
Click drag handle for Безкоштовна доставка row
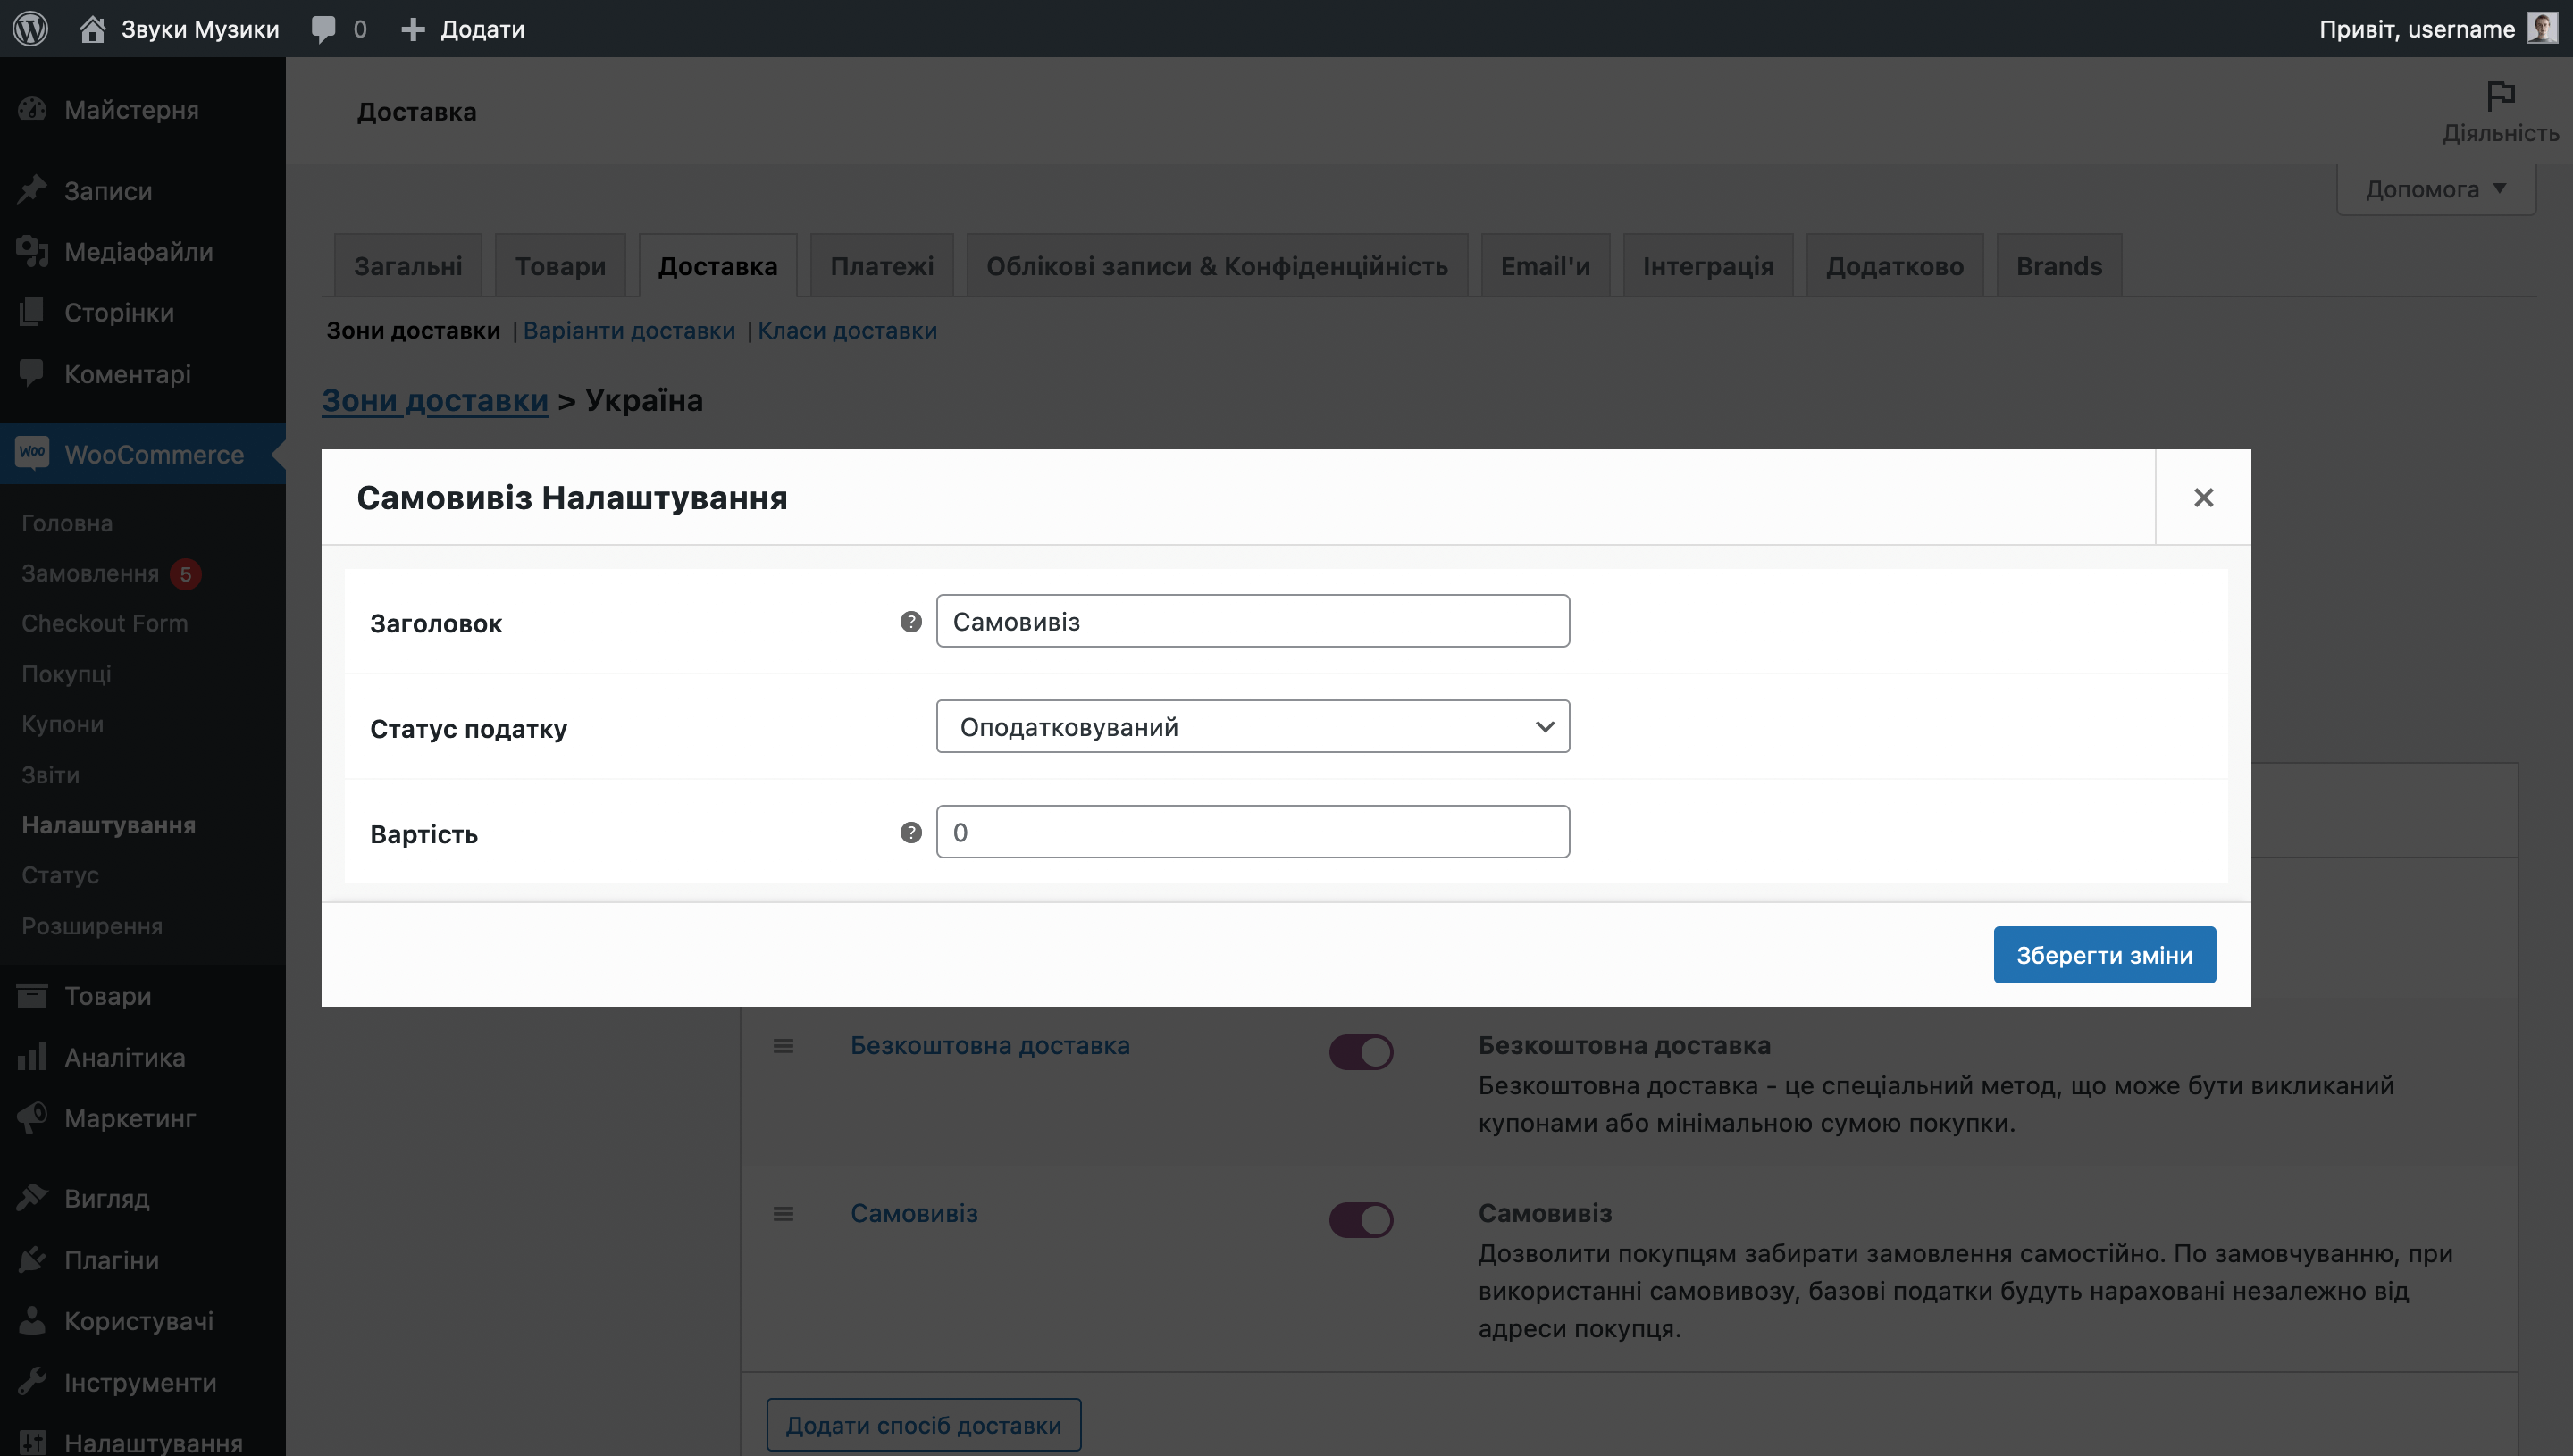tap(783, 1046)
